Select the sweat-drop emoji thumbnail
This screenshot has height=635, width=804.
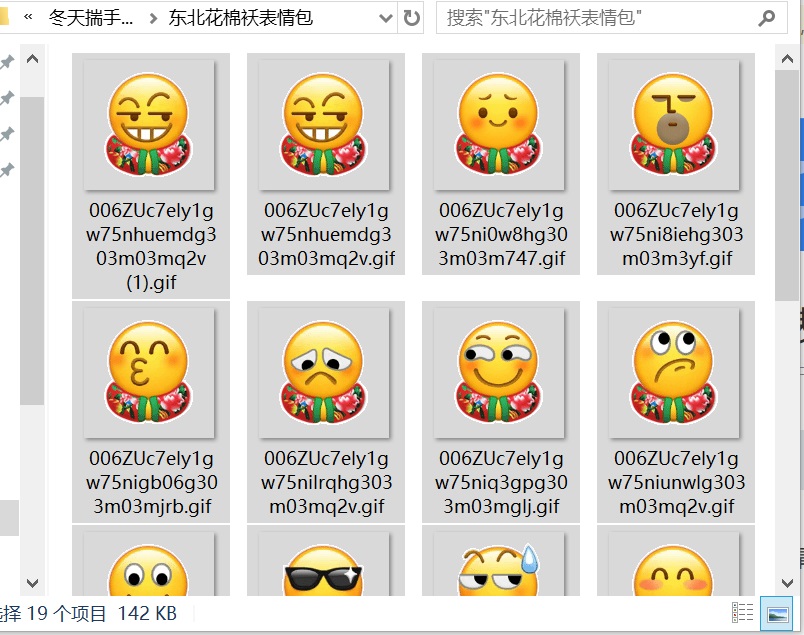click(x=499, y=564)
